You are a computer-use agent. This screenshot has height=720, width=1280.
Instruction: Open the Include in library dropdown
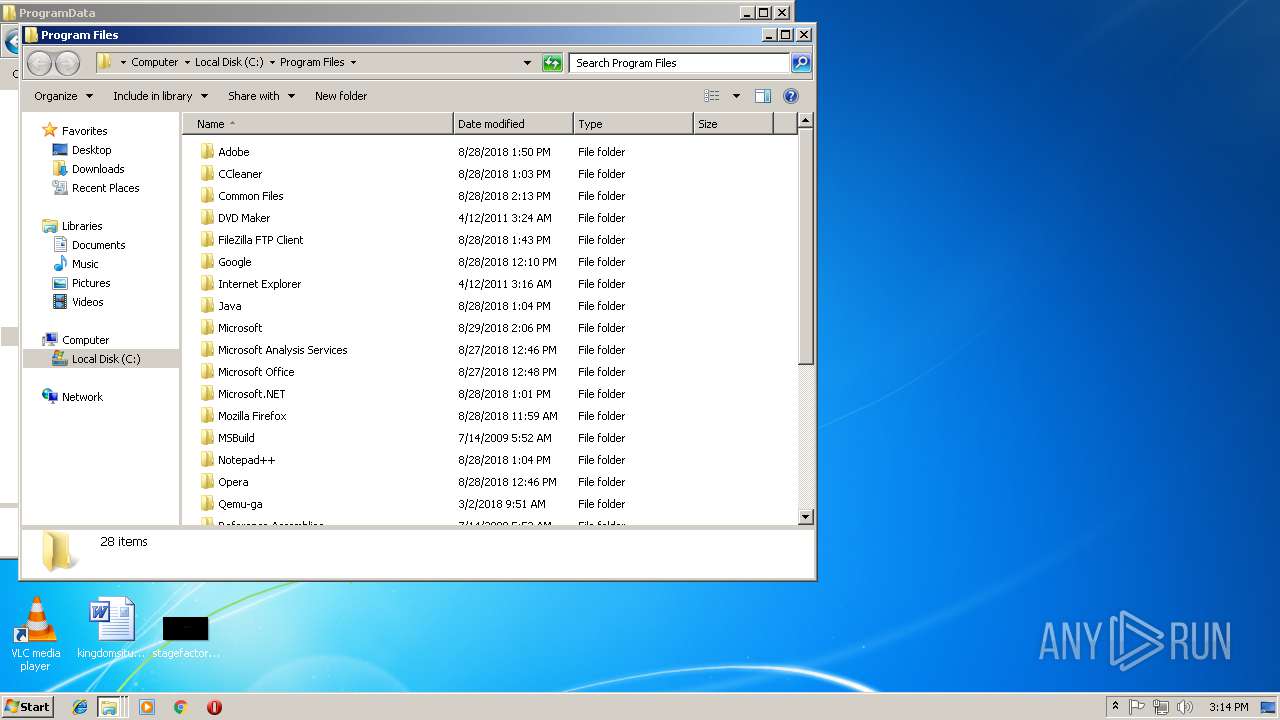click(160, 96)
